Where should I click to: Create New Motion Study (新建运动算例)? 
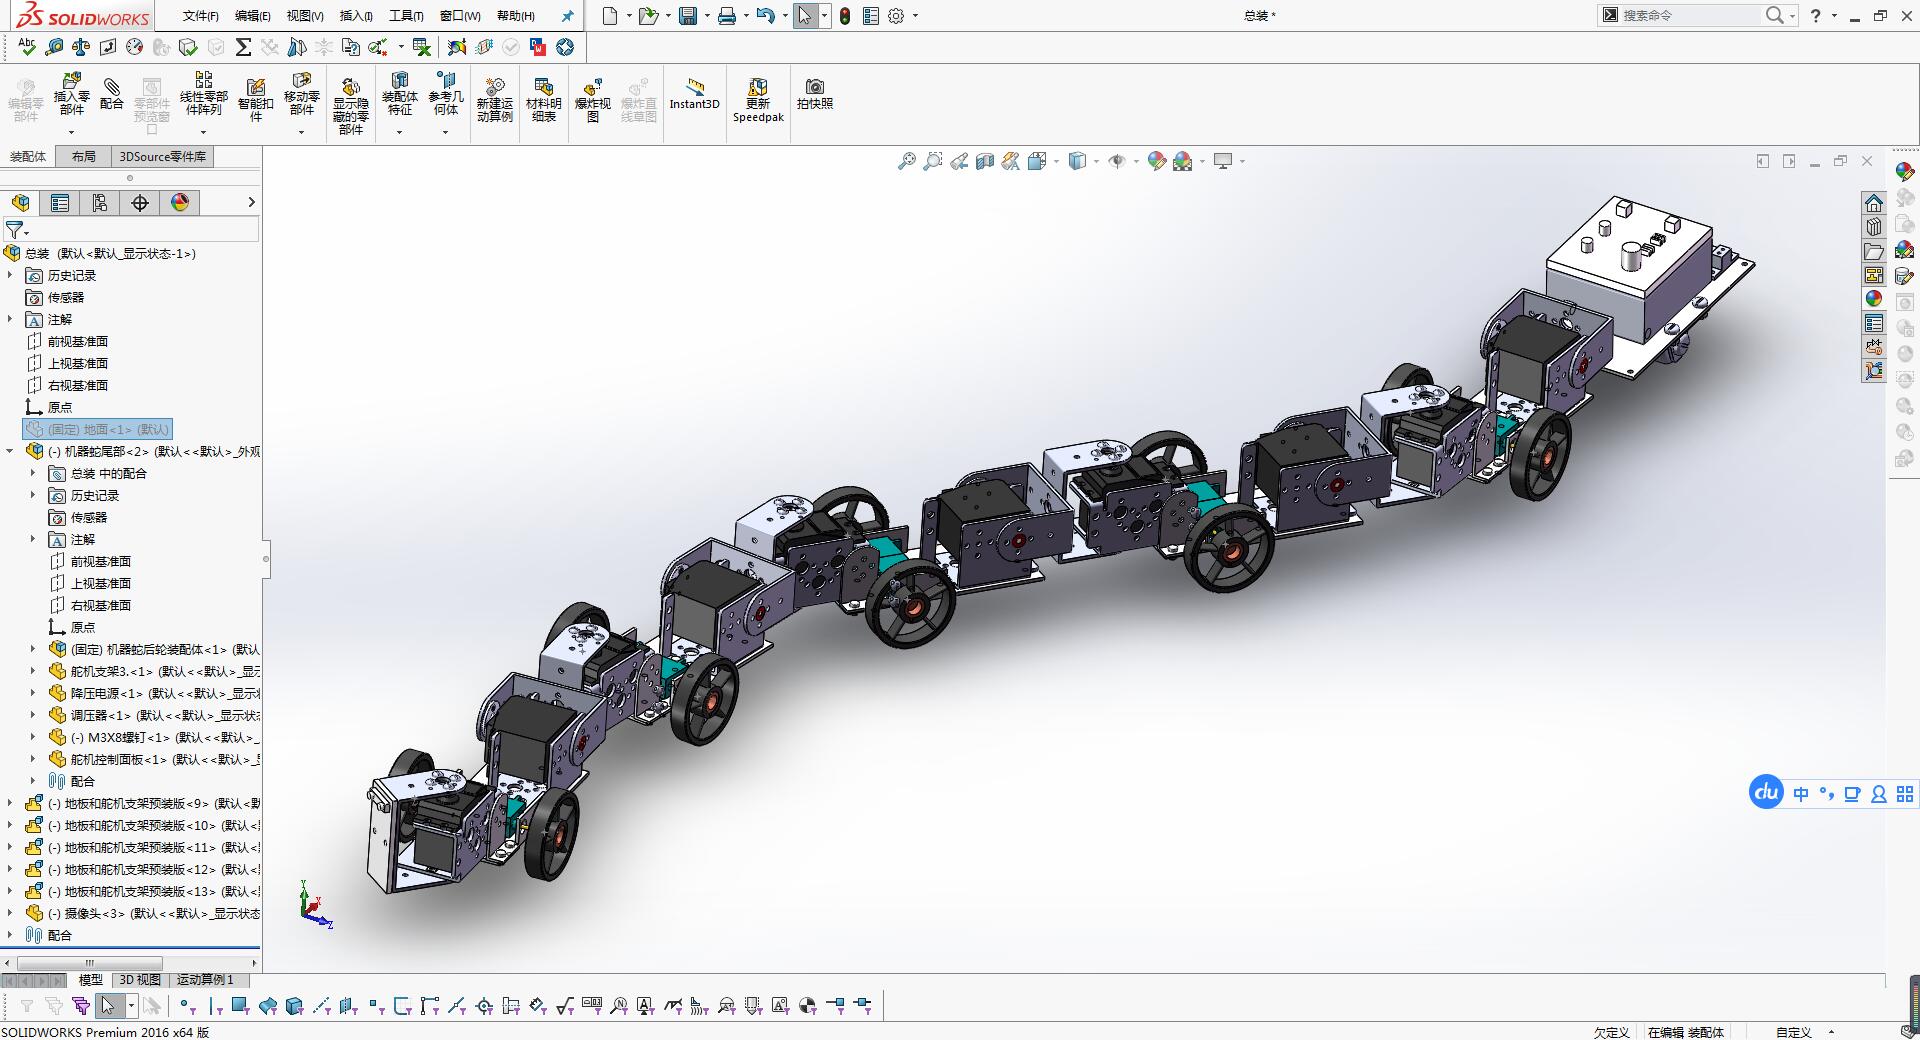[x=494, y=100]
